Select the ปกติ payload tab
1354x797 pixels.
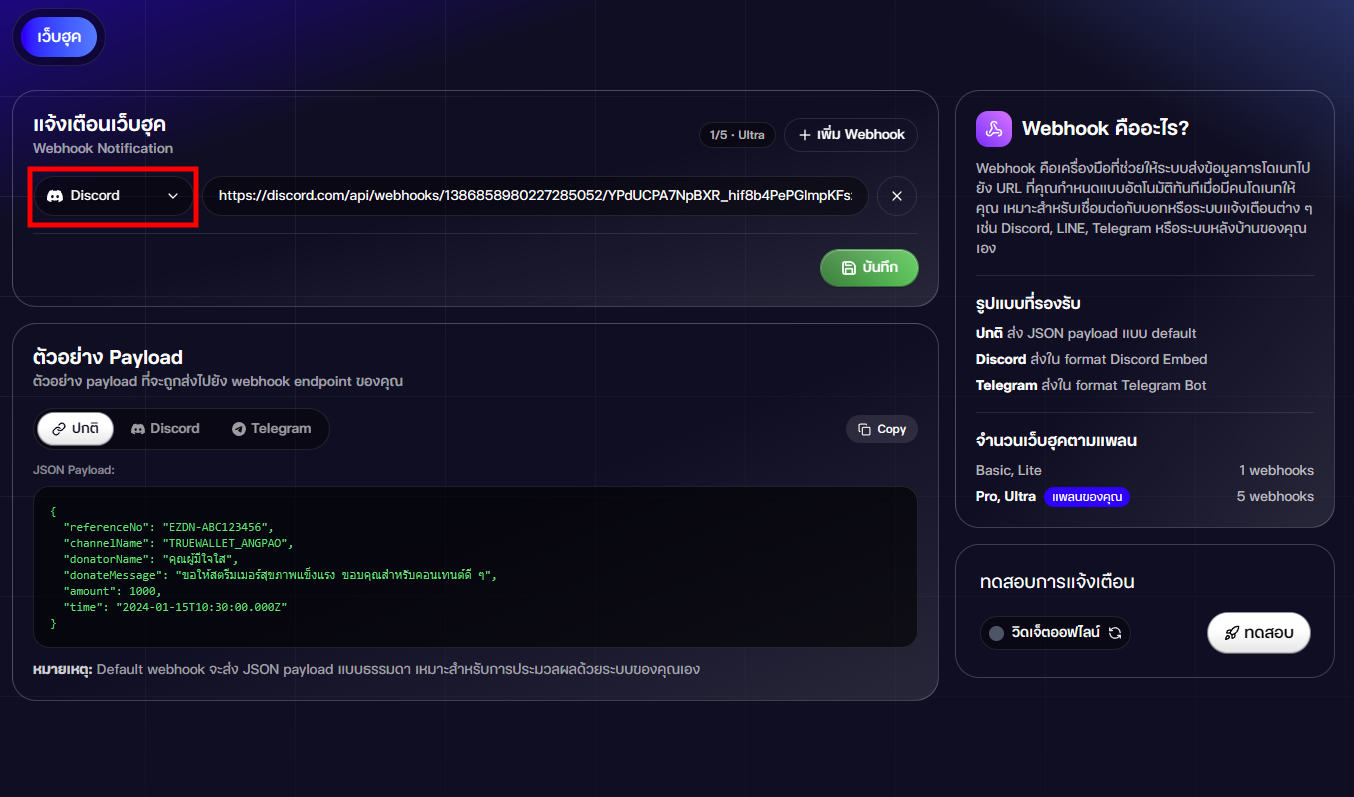75,428
